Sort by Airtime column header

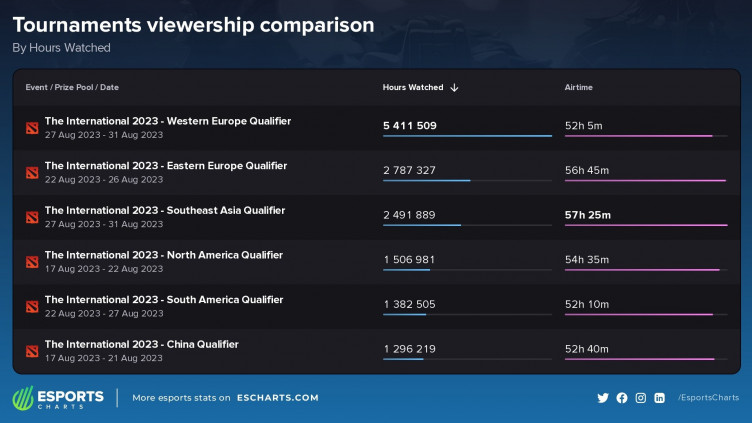pos(578,88)
